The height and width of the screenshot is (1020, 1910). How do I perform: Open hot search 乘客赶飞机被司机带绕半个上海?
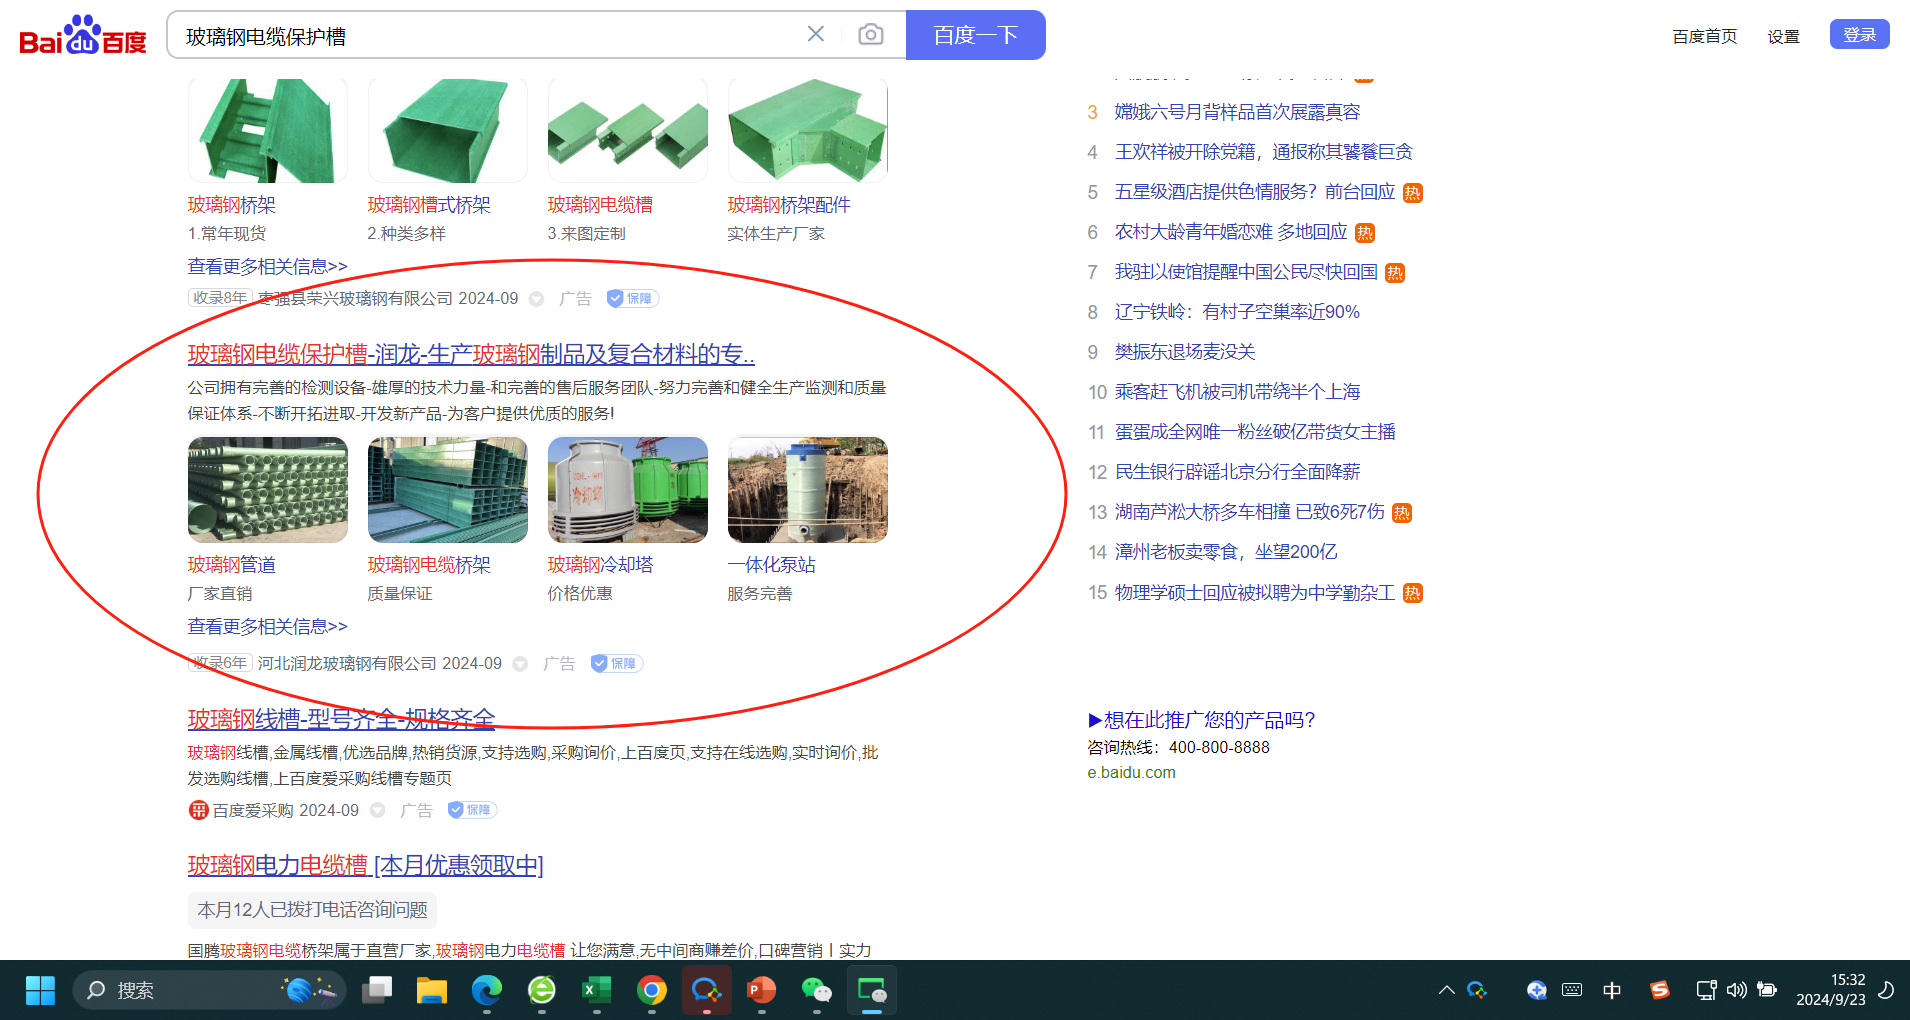(x=1237, y=392)
